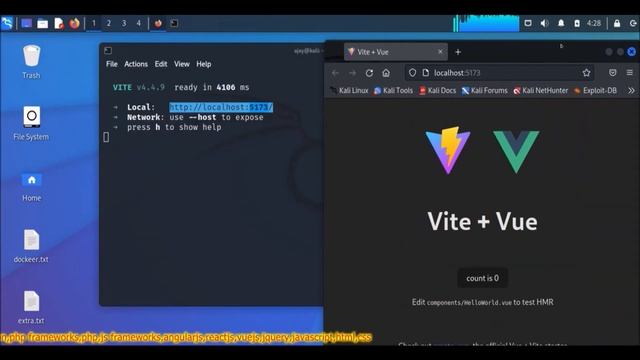Open the File System desktop icon
The height and width of the screenshot is (360, 640).
click(x=31, y=123)
